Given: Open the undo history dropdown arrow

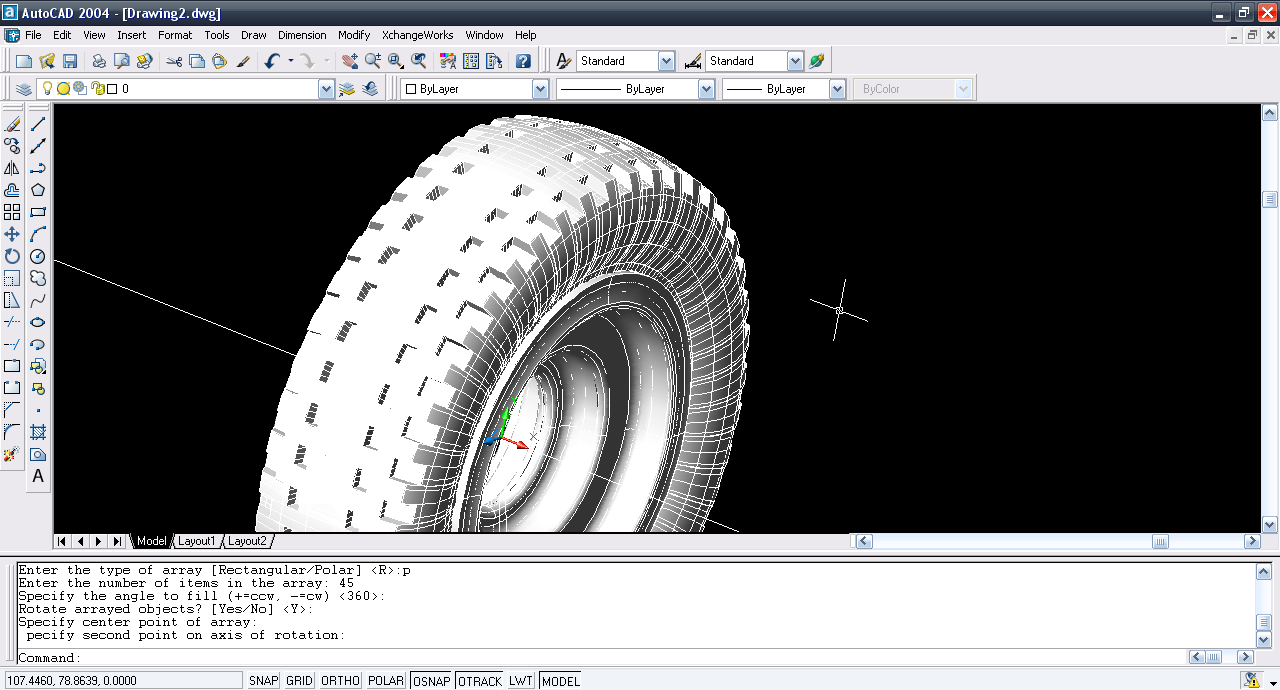Looking at the screenshot, I should [x=291, y=61].
